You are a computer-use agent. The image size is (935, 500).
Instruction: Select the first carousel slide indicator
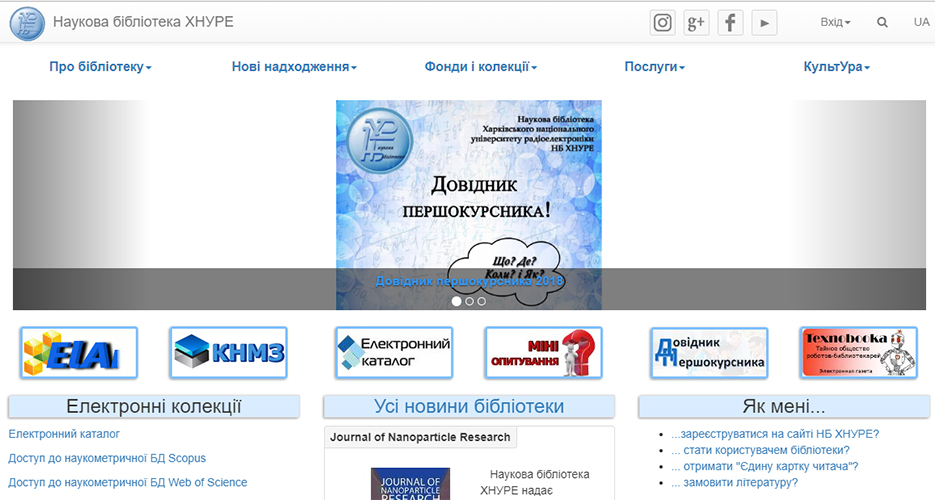457,301
